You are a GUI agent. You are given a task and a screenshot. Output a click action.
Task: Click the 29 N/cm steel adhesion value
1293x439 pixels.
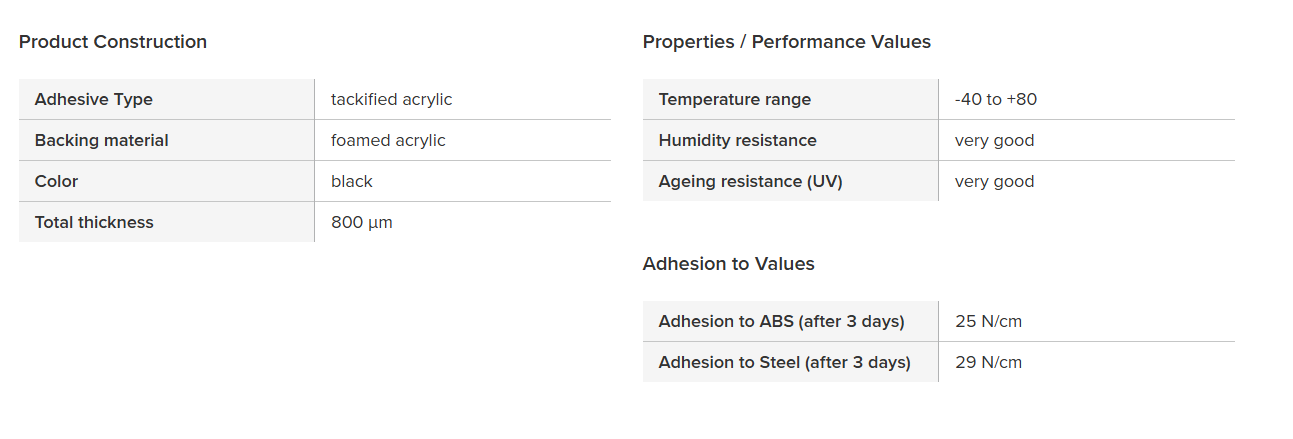pos(988,362)
